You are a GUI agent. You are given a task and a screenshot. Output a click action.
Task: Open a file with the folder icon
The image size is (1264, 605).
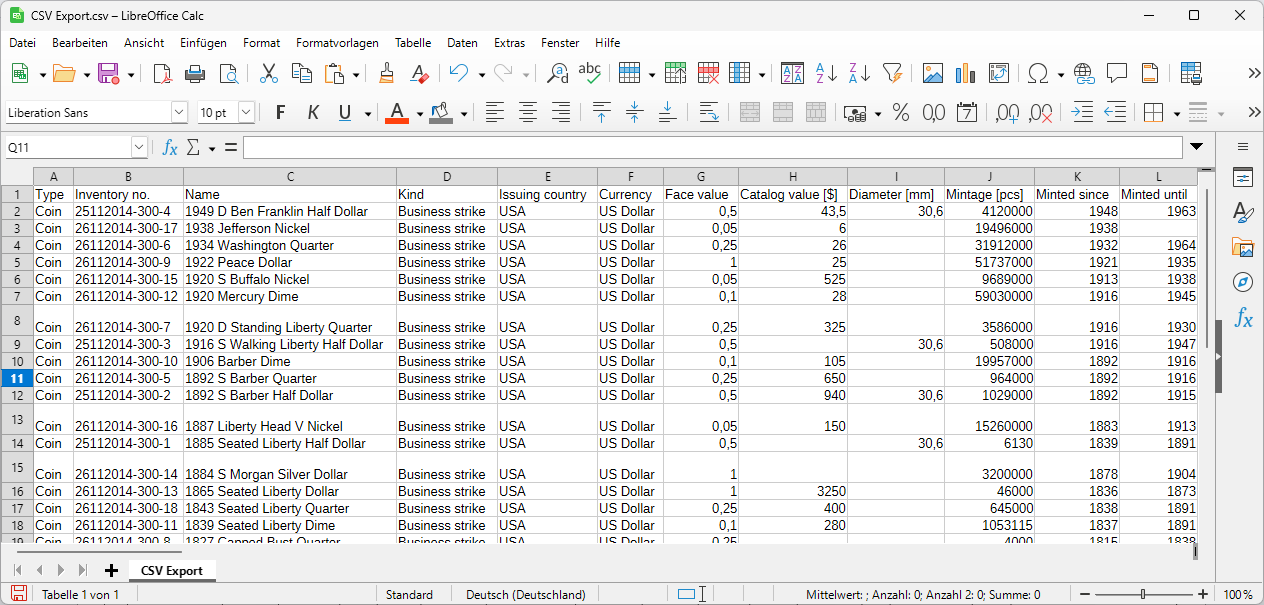tap(64, 73)
